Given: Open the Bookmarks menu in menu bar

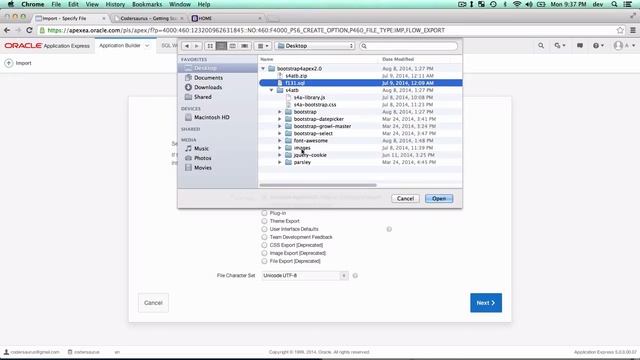Looking at the screenshot, I should pos(147,4).
